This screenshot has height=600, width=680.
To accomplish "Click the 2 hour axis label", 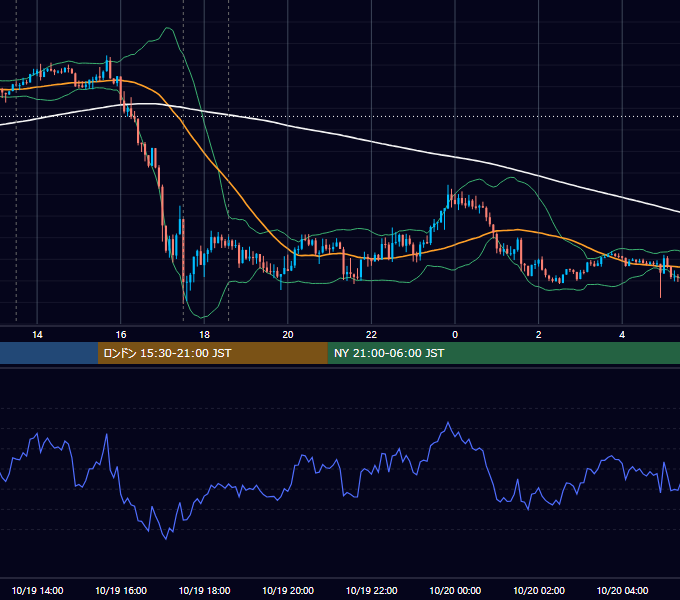I will point(539,335).
